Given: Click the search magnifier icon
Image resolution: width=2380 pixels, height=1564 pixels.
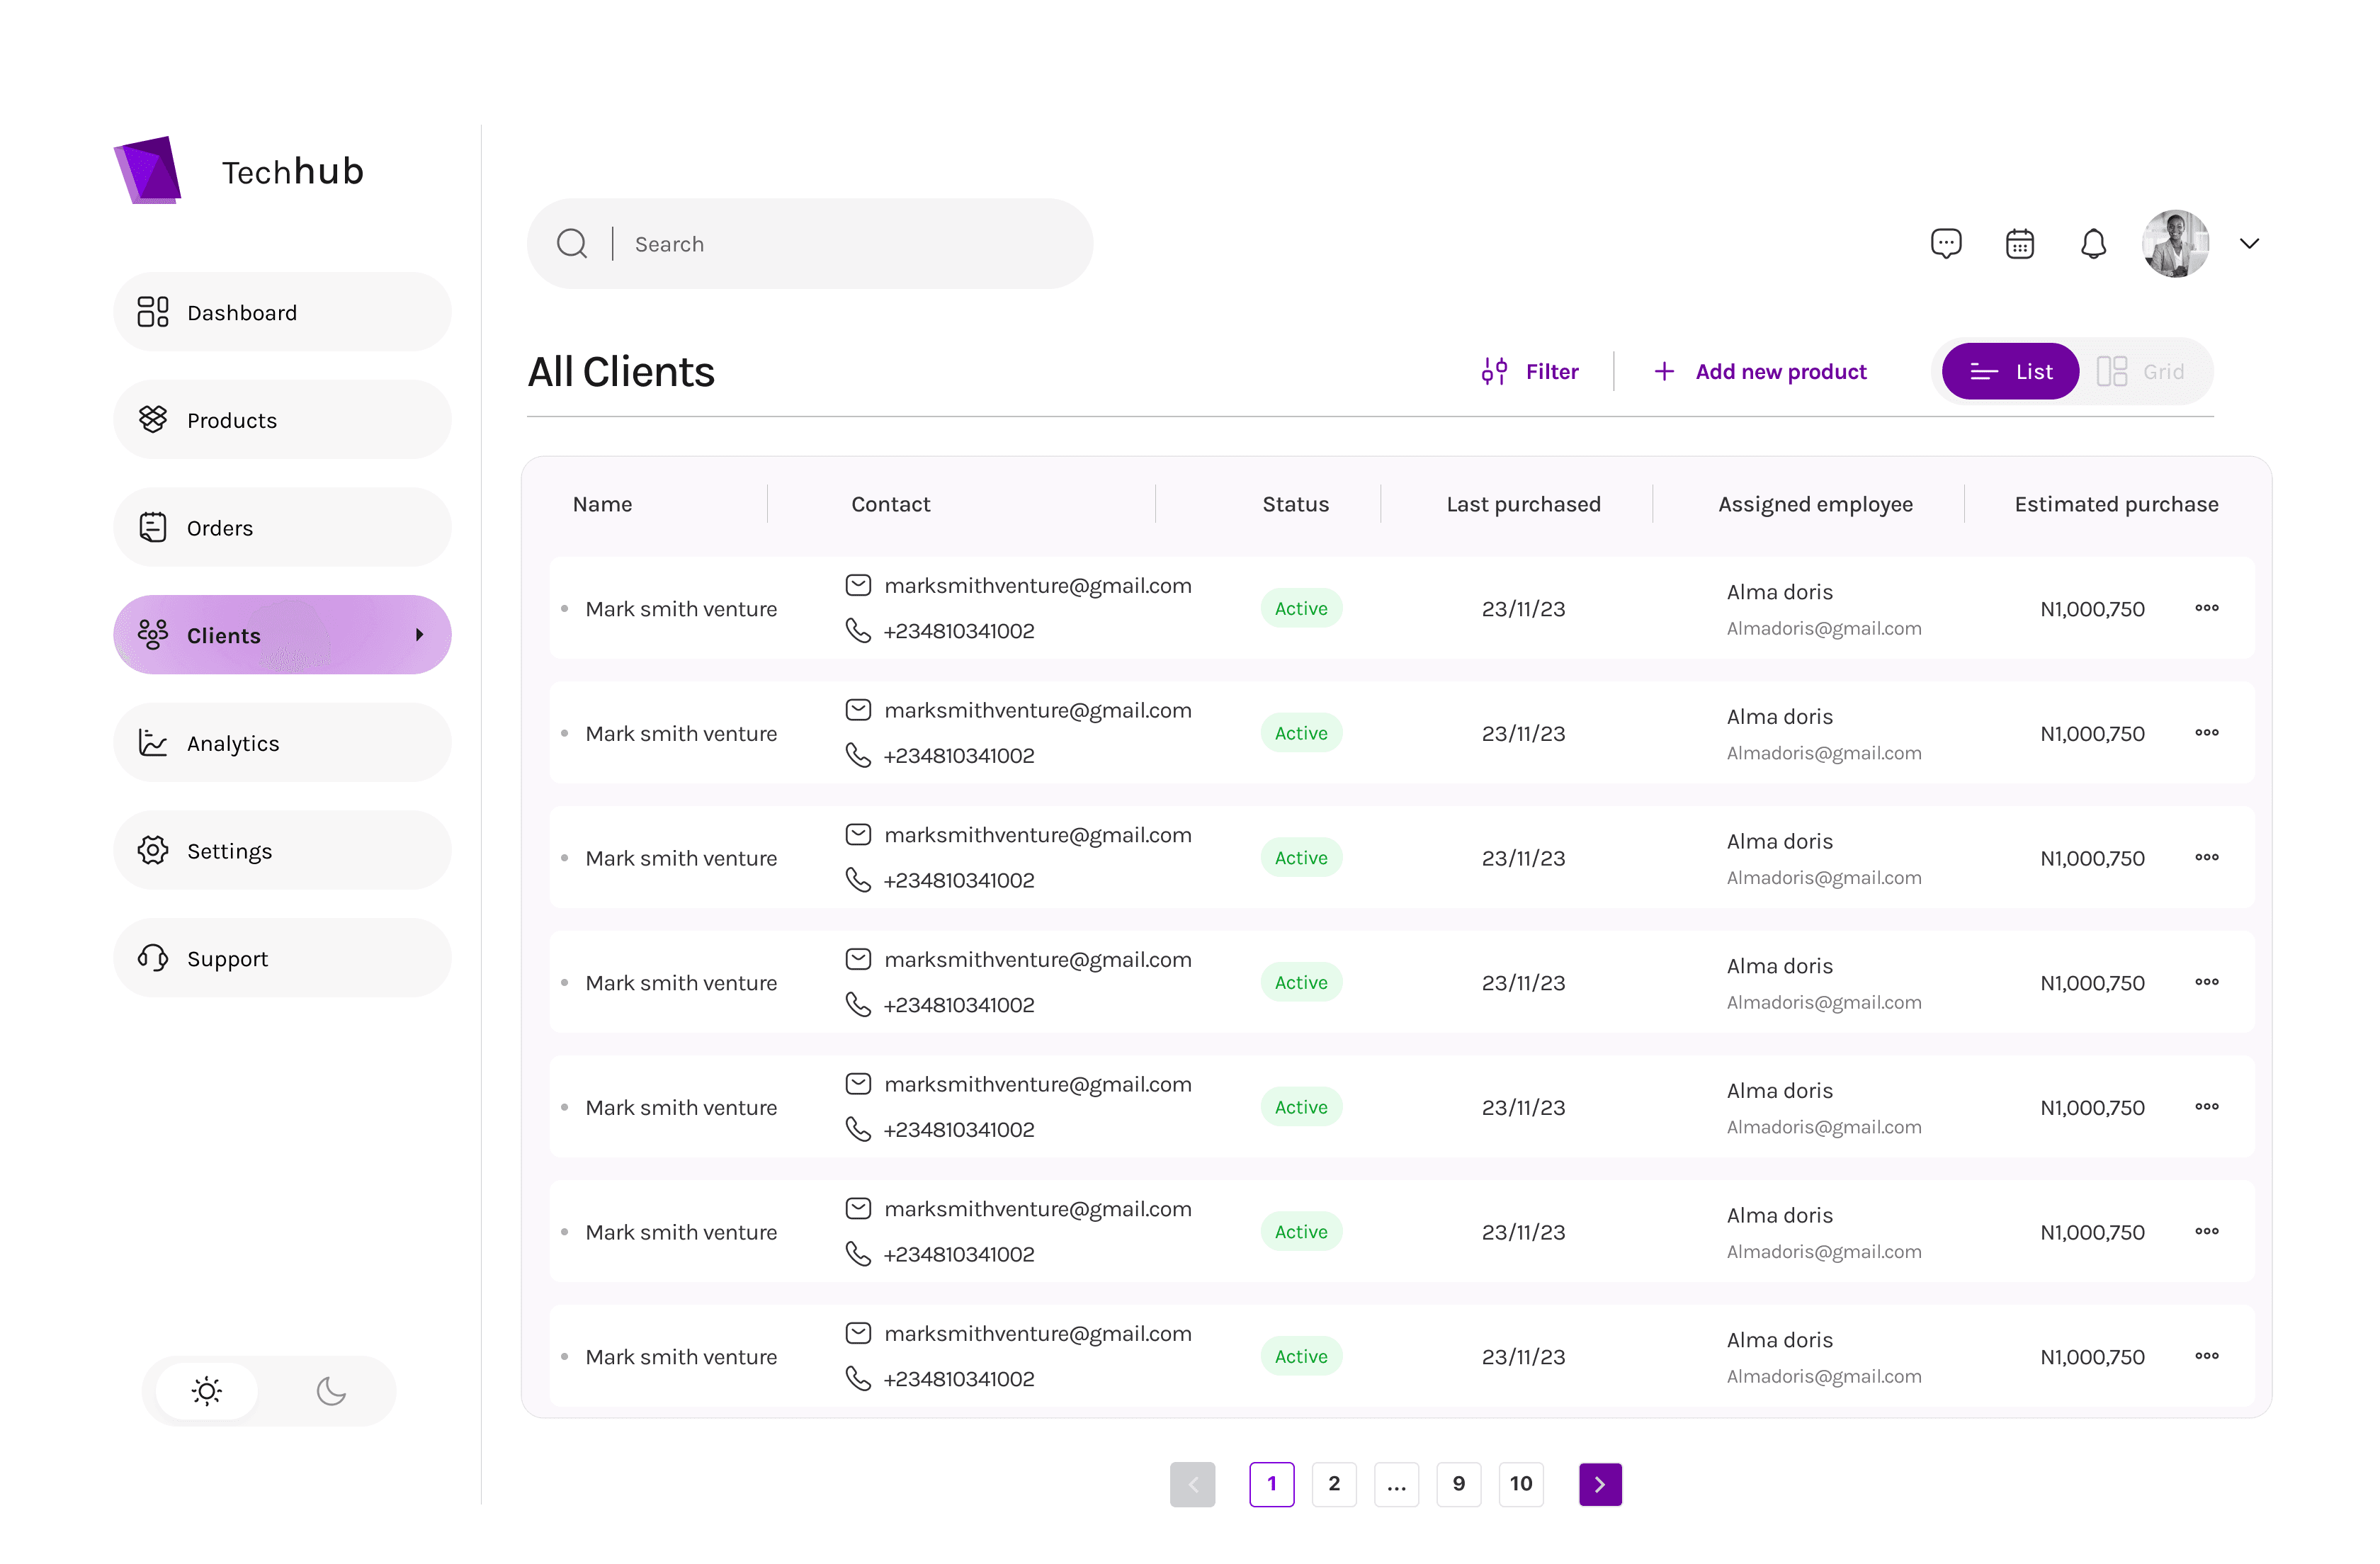Looking at the screenshot, I should click(572, 243).
